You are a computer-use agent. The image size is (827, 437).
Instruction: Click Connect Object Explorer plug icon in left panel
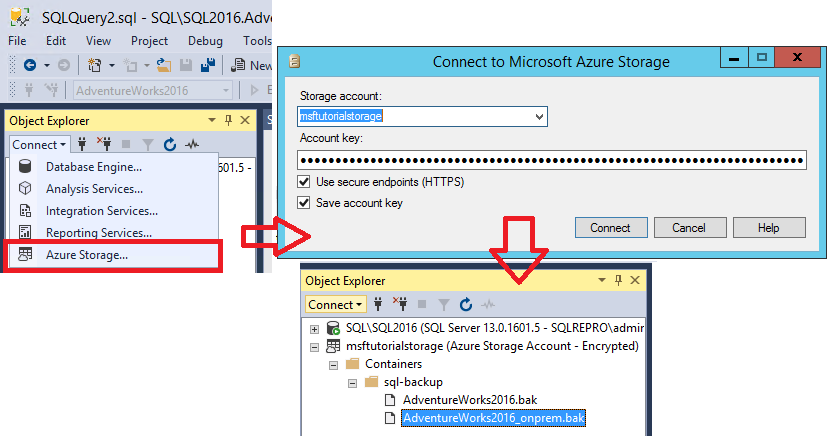click(x=82, y=144)
